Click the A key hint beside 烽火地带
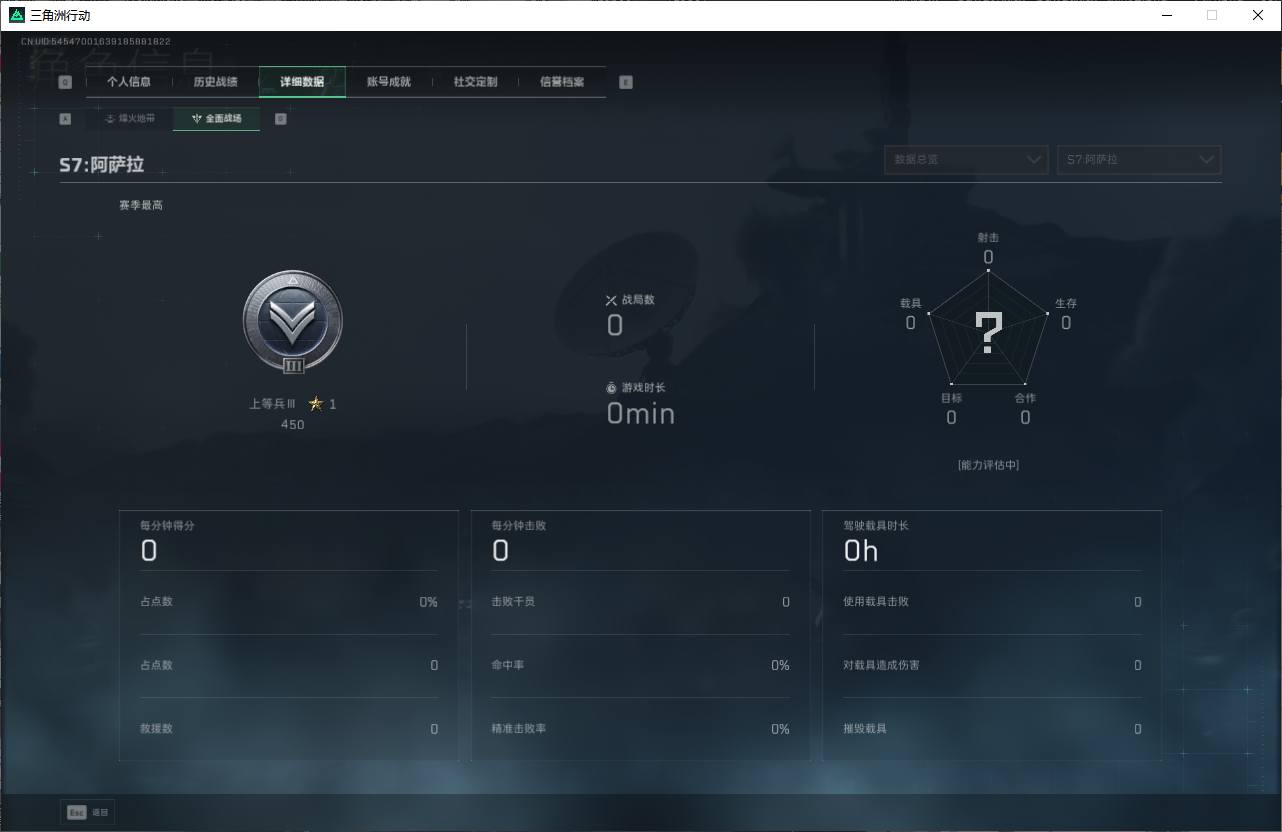This screenshot has height=832, width=1282. (x=65, y=119)
